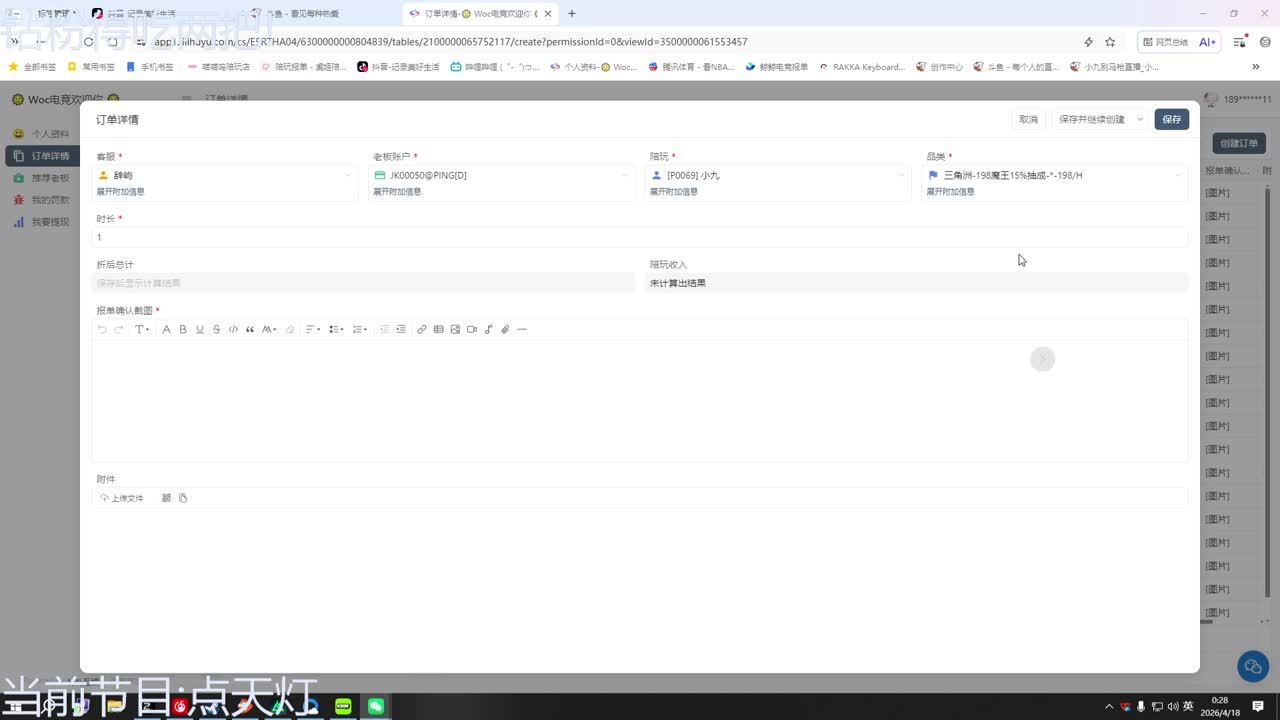Open the font color picker (A icon)
Screen dimensions: 1280x720
166,329
